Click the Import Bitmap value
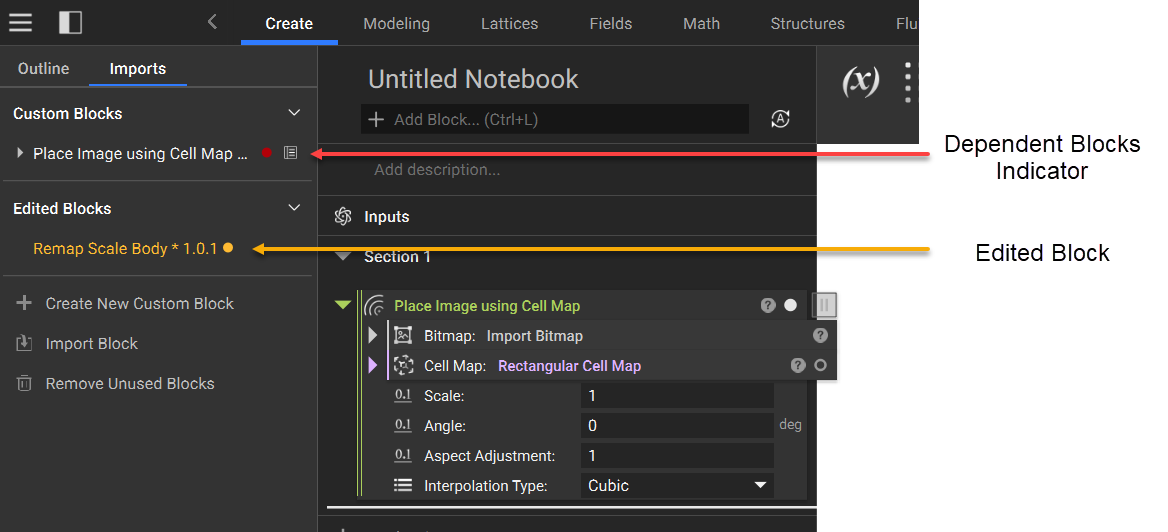Viewport: 1168px width, 532px height. coord(535,336)
